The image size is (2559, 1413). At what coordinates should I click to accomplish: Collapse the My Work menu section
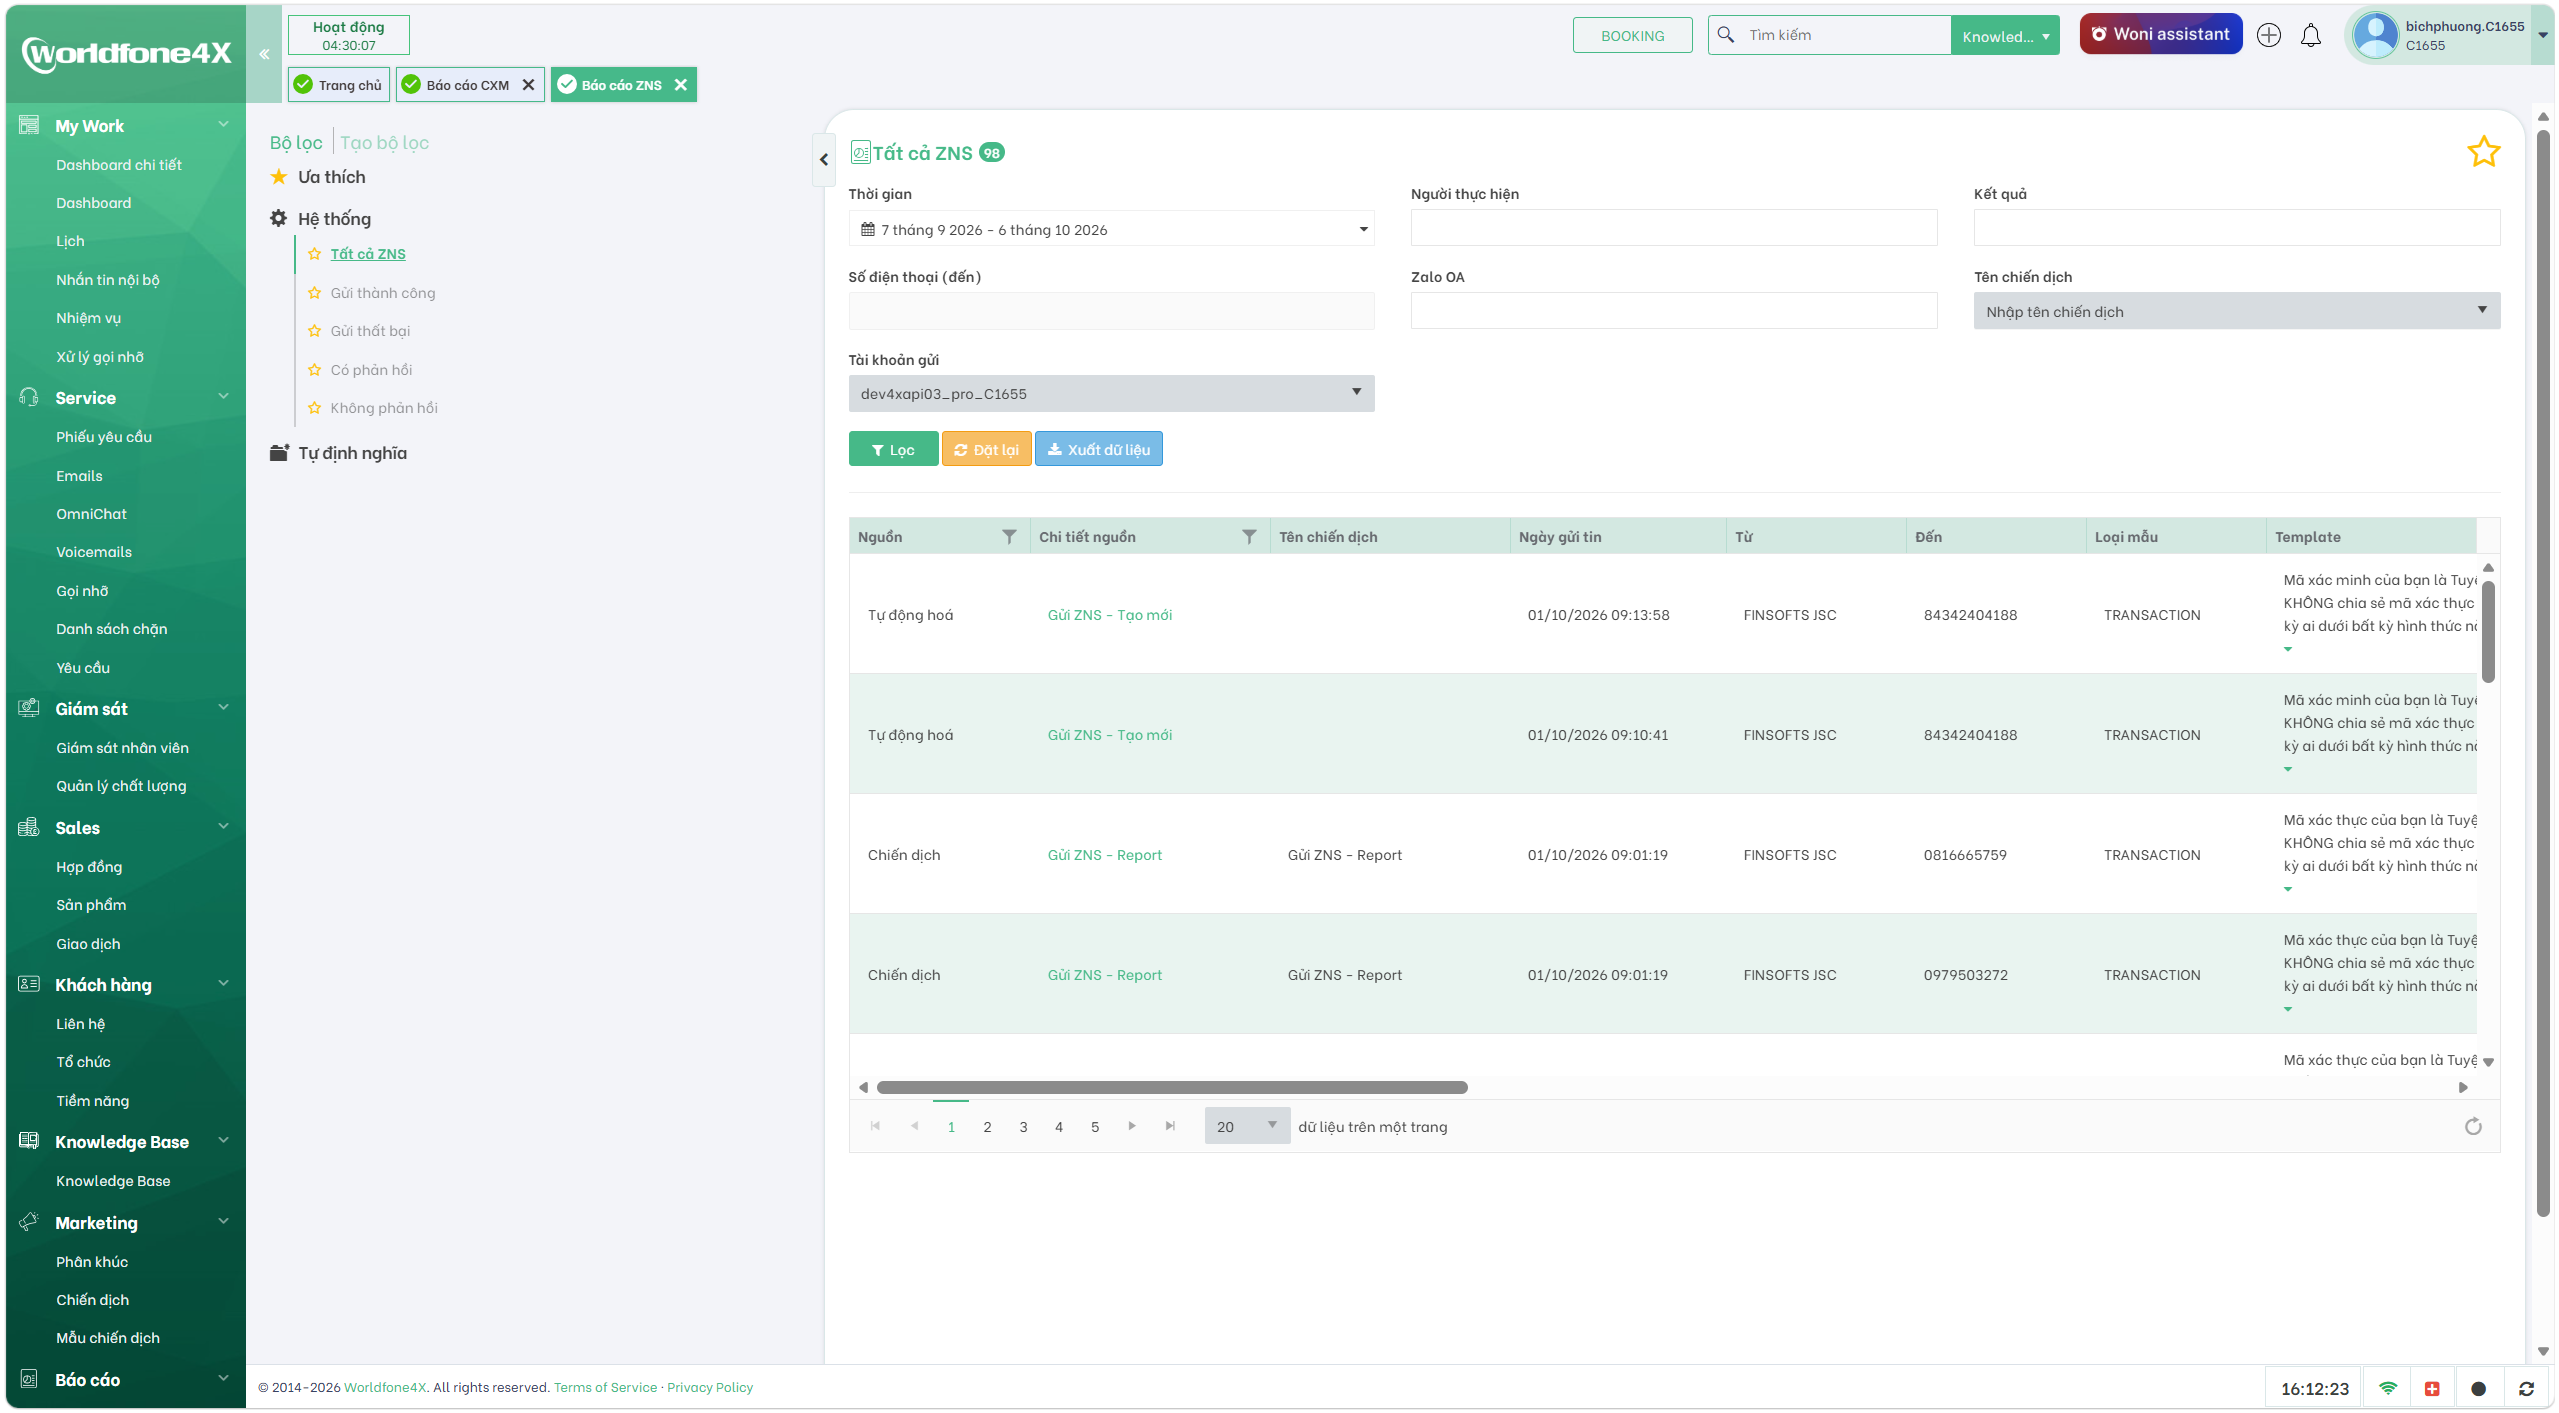224,124
